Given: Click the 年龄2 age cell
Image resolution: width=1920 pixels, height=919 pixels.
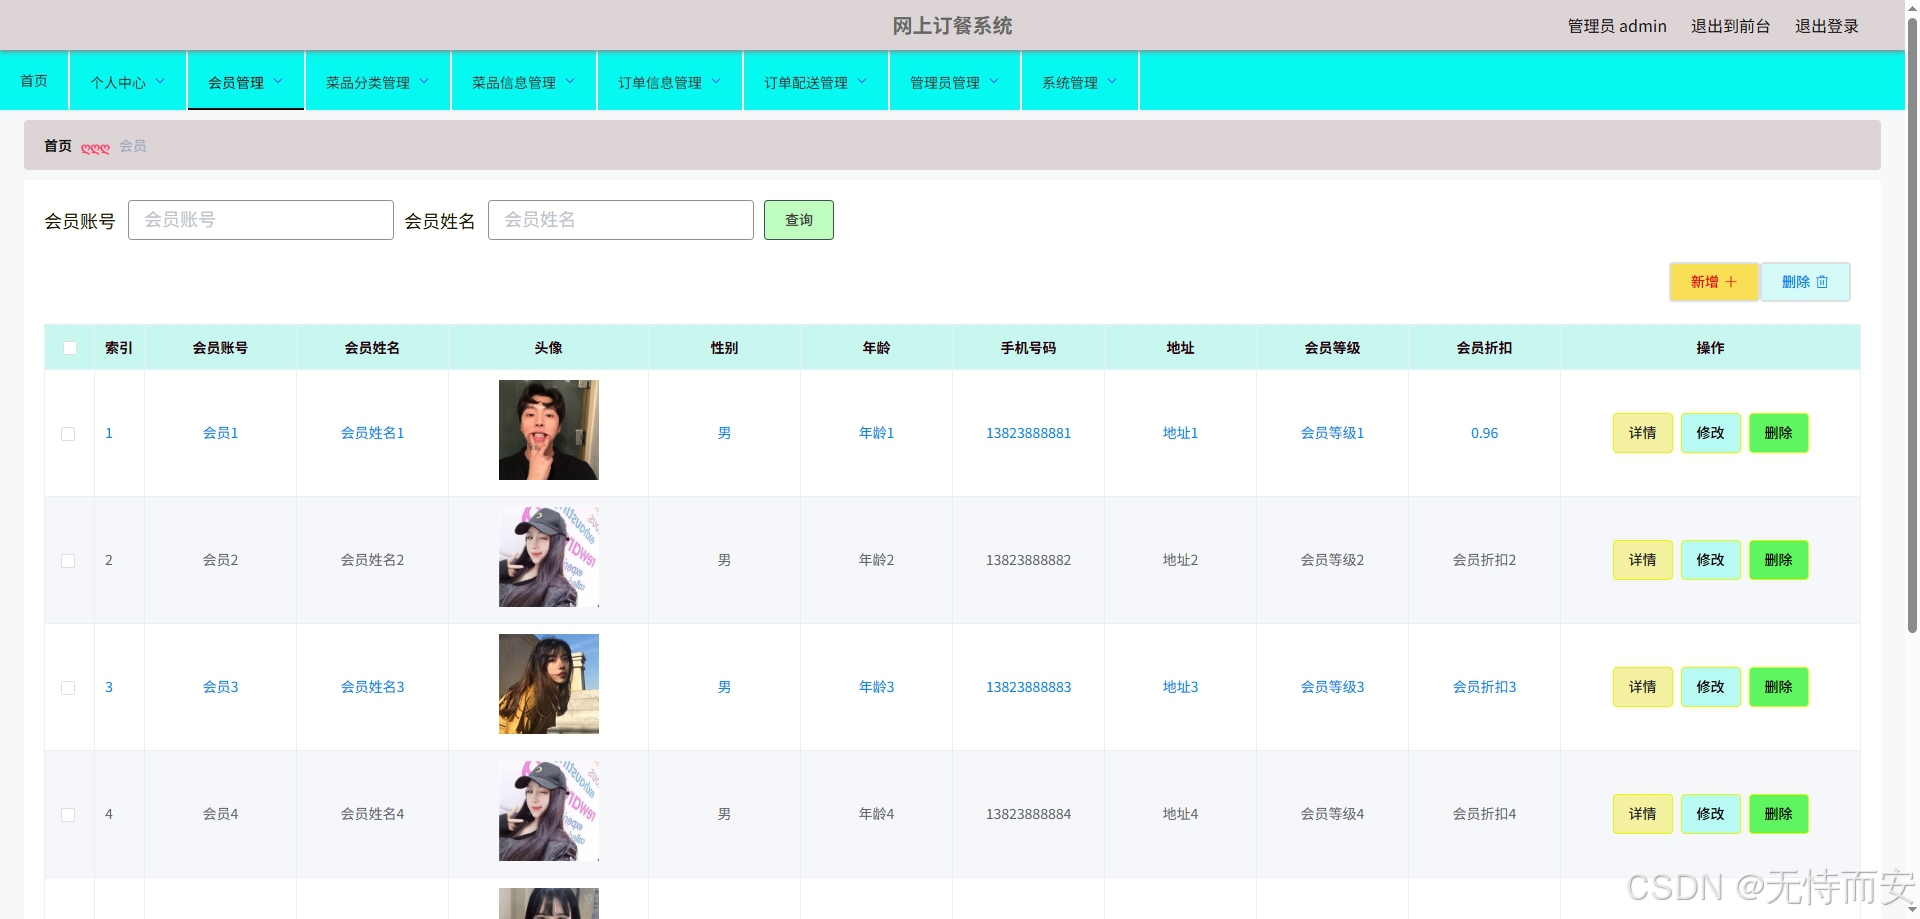Looking at the screenshot, I should (x=876, y=560).
